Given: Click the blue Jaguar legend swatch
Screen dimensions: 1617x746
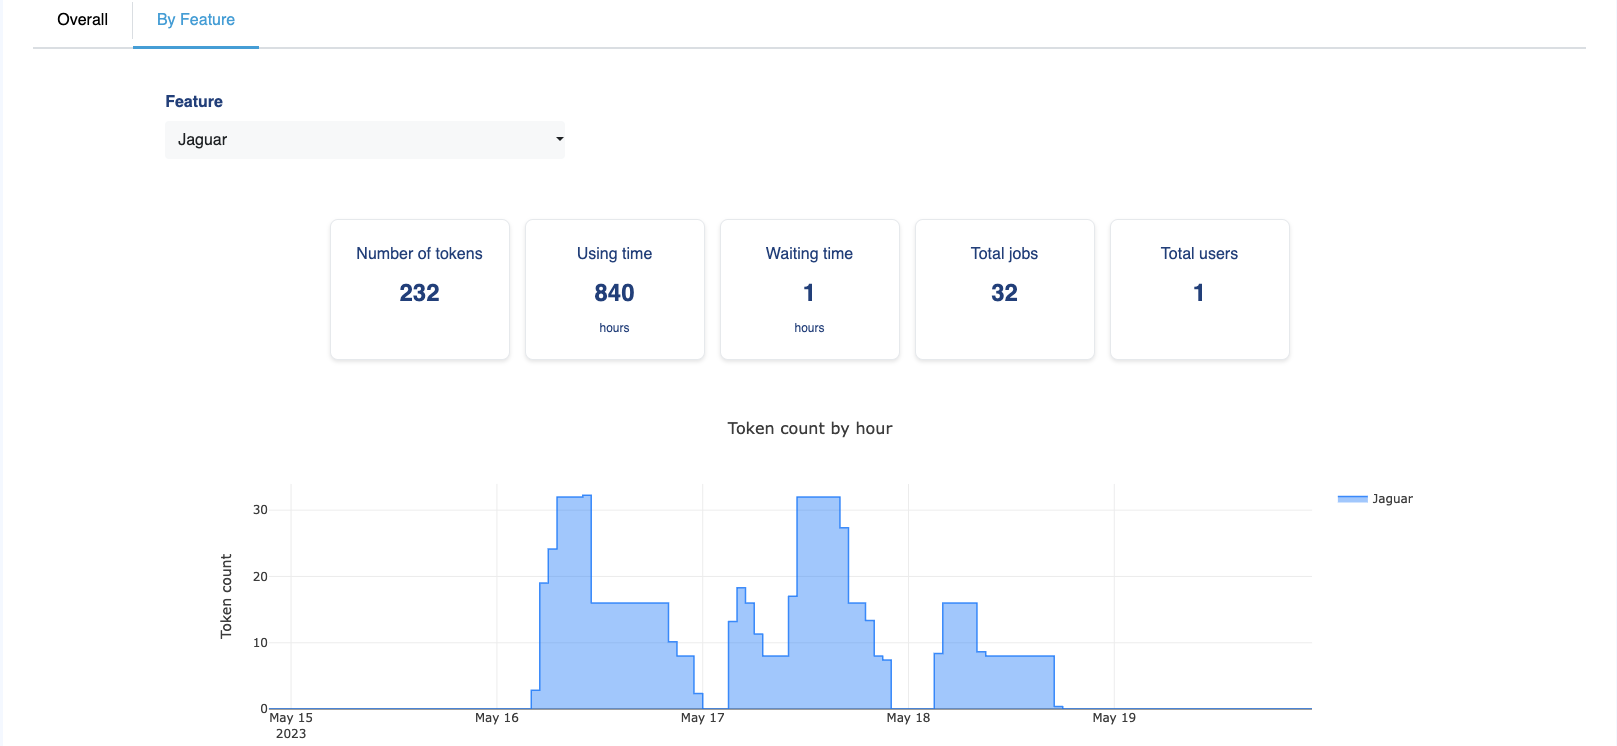Looking at the screenshot, I should 1352,499.
